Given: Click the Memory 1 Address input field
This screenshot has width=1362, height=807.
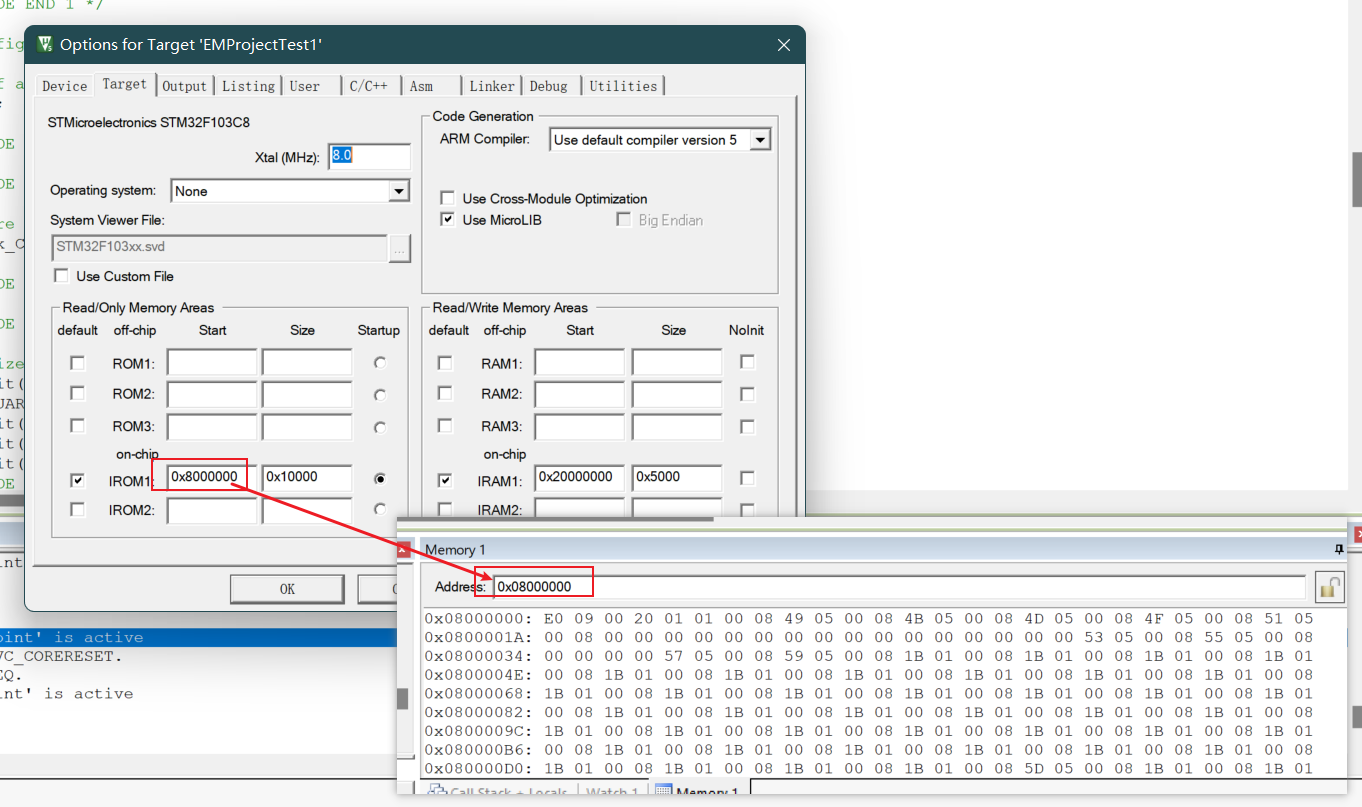Looking at the screenshot, I should pos(899,587).
